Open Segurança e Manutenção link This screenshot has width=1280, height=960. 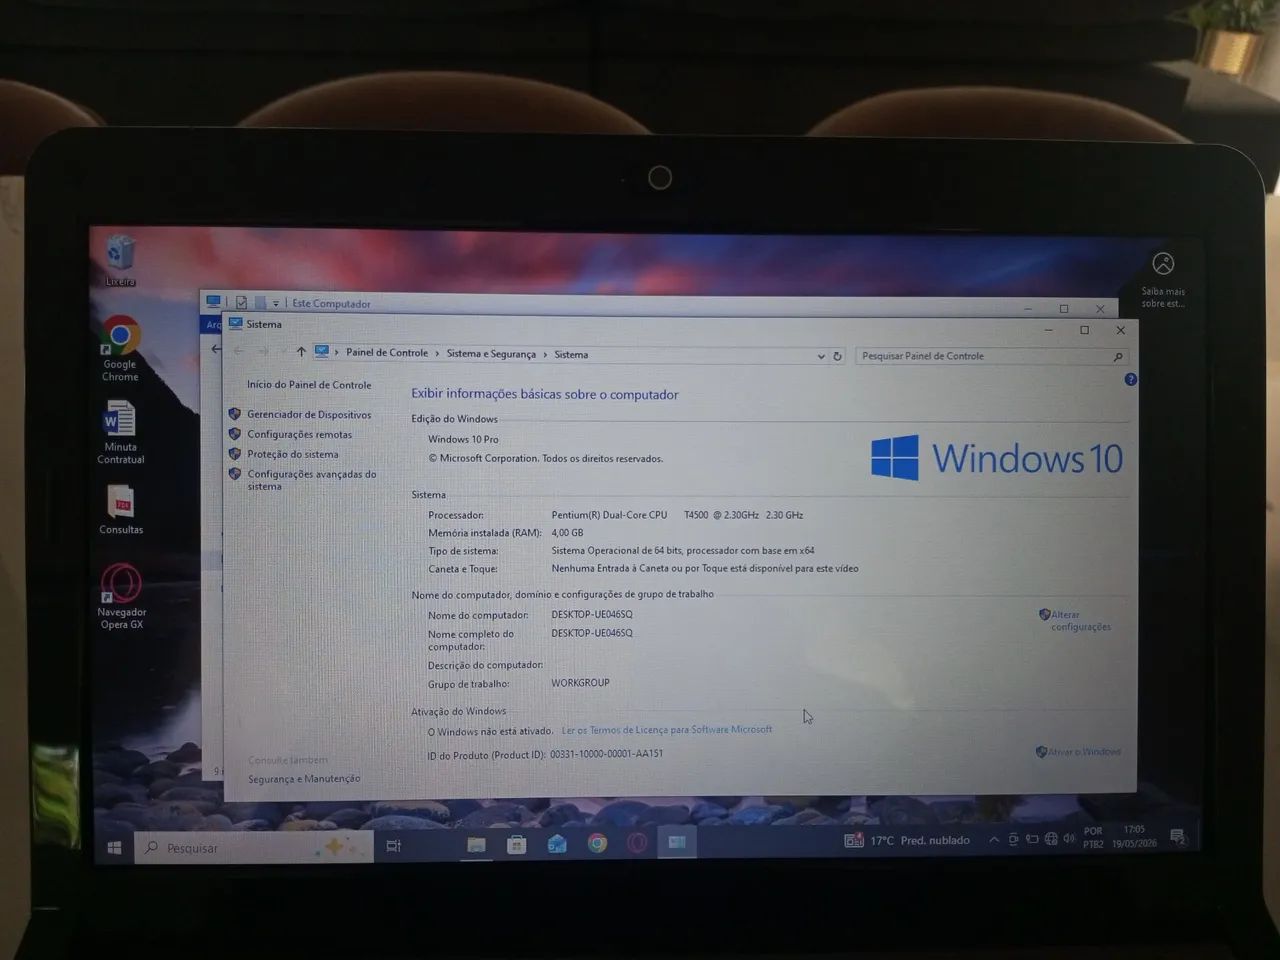click(304, 779)
